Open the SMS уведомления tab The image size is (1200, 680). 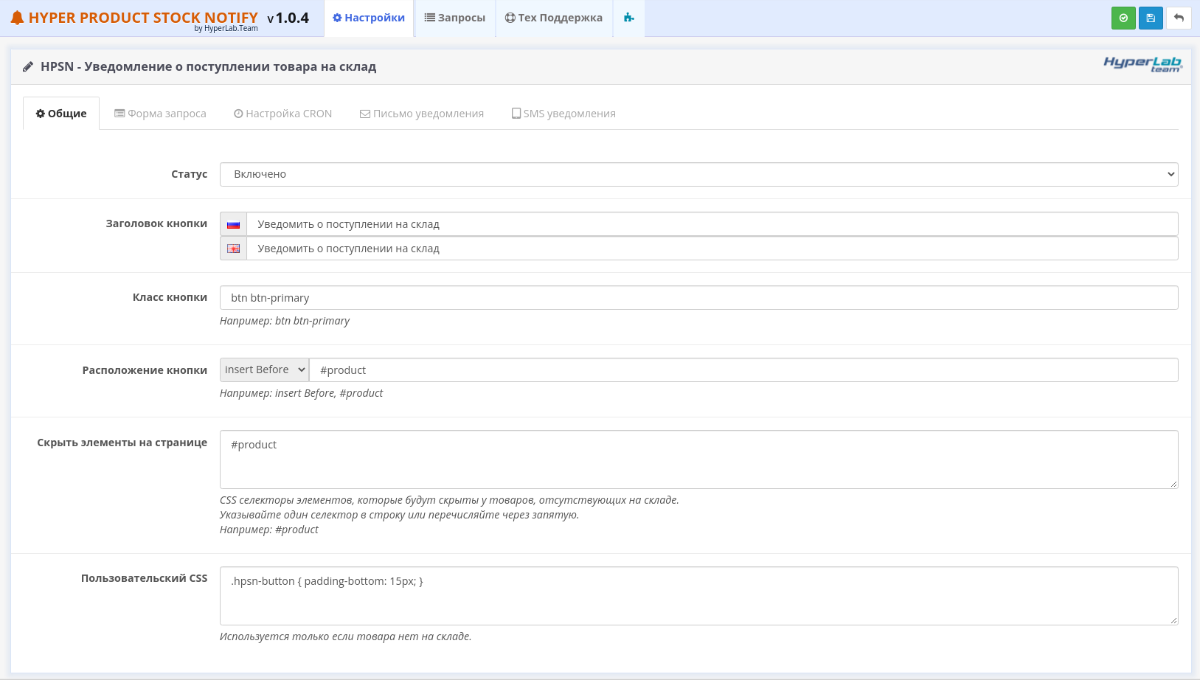[563, 114]
